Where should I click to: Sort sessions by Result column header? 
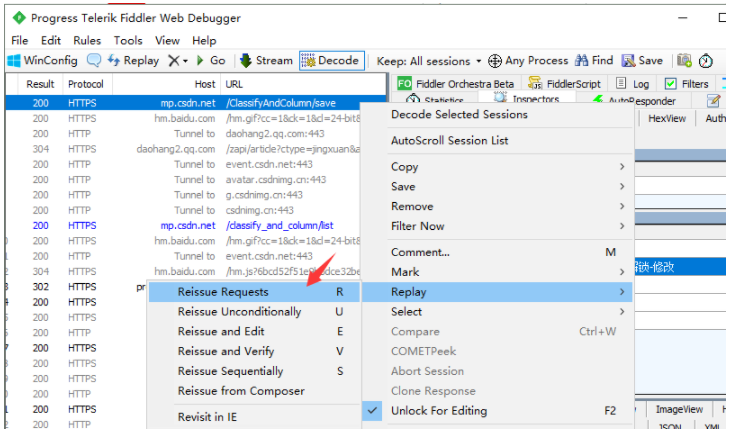click(x=40, y=84)
